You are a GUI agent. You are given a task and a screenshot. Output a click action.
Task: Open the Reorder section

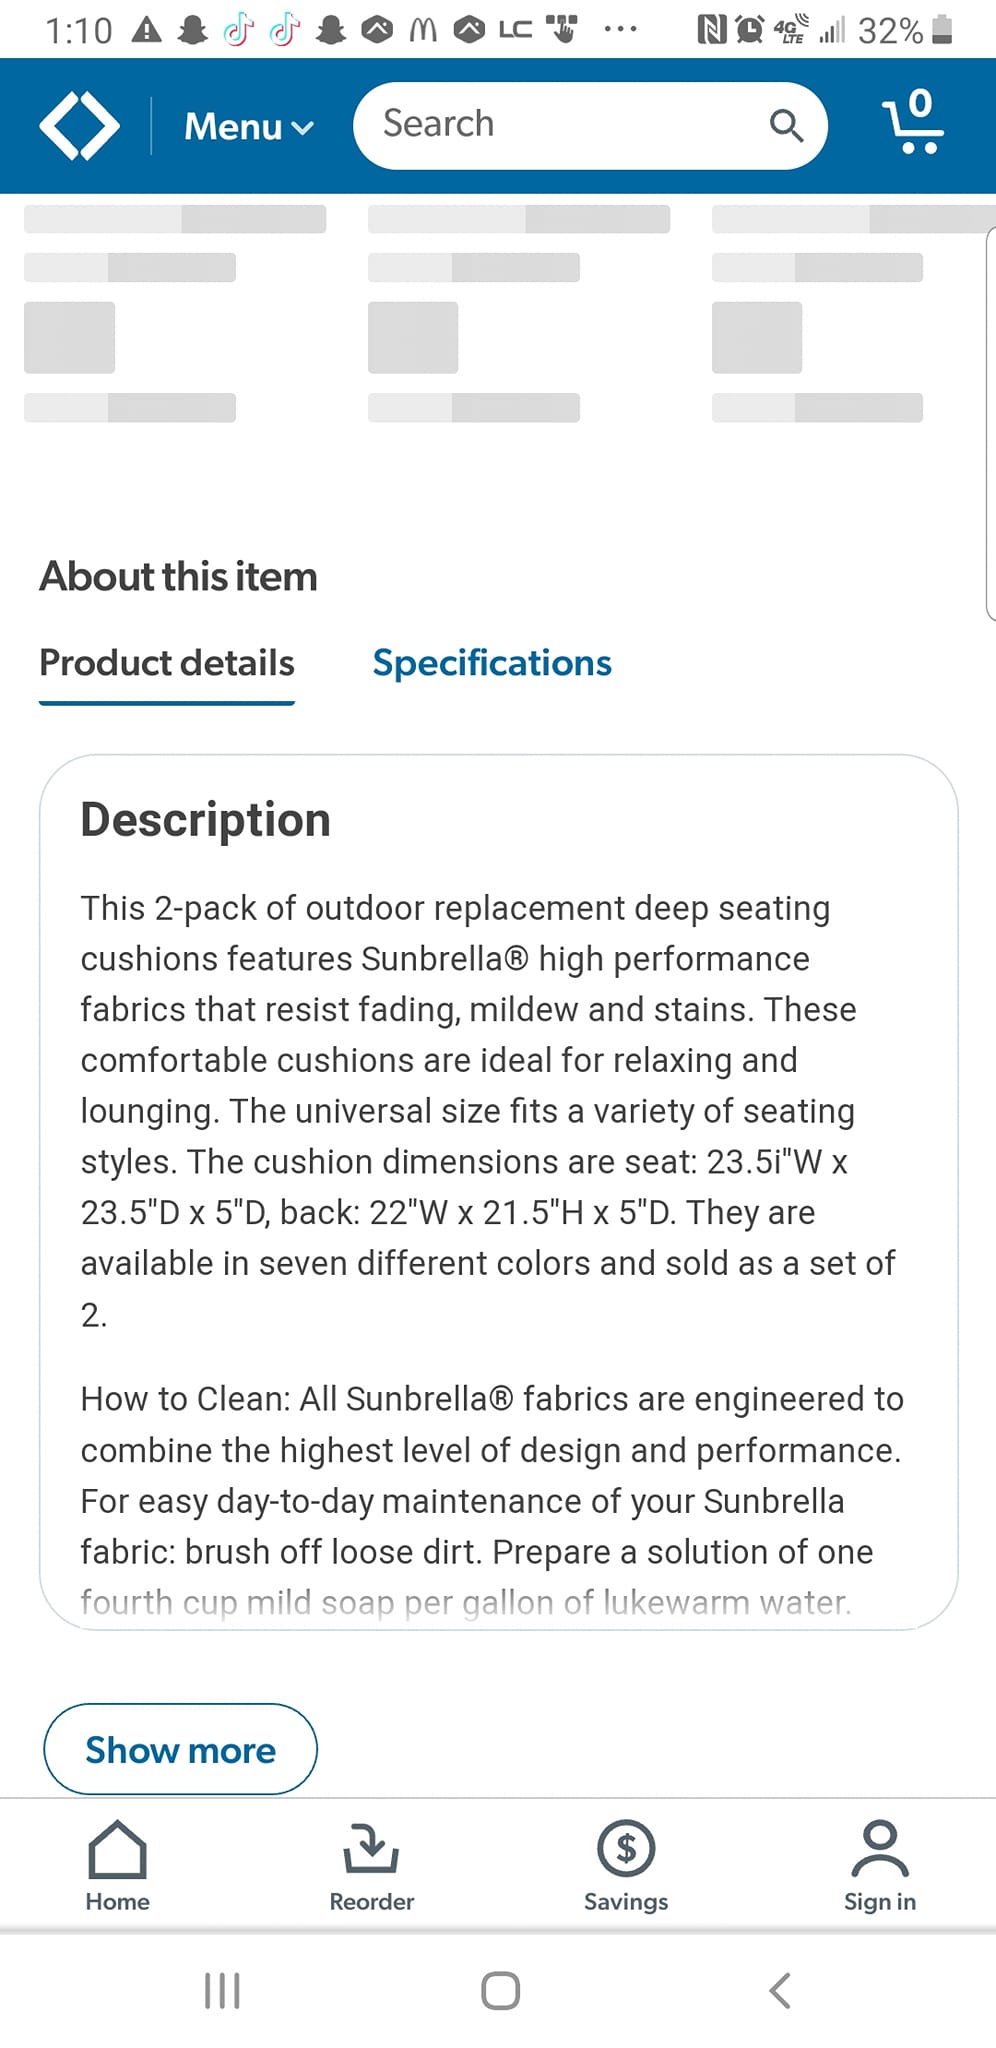371,1864
